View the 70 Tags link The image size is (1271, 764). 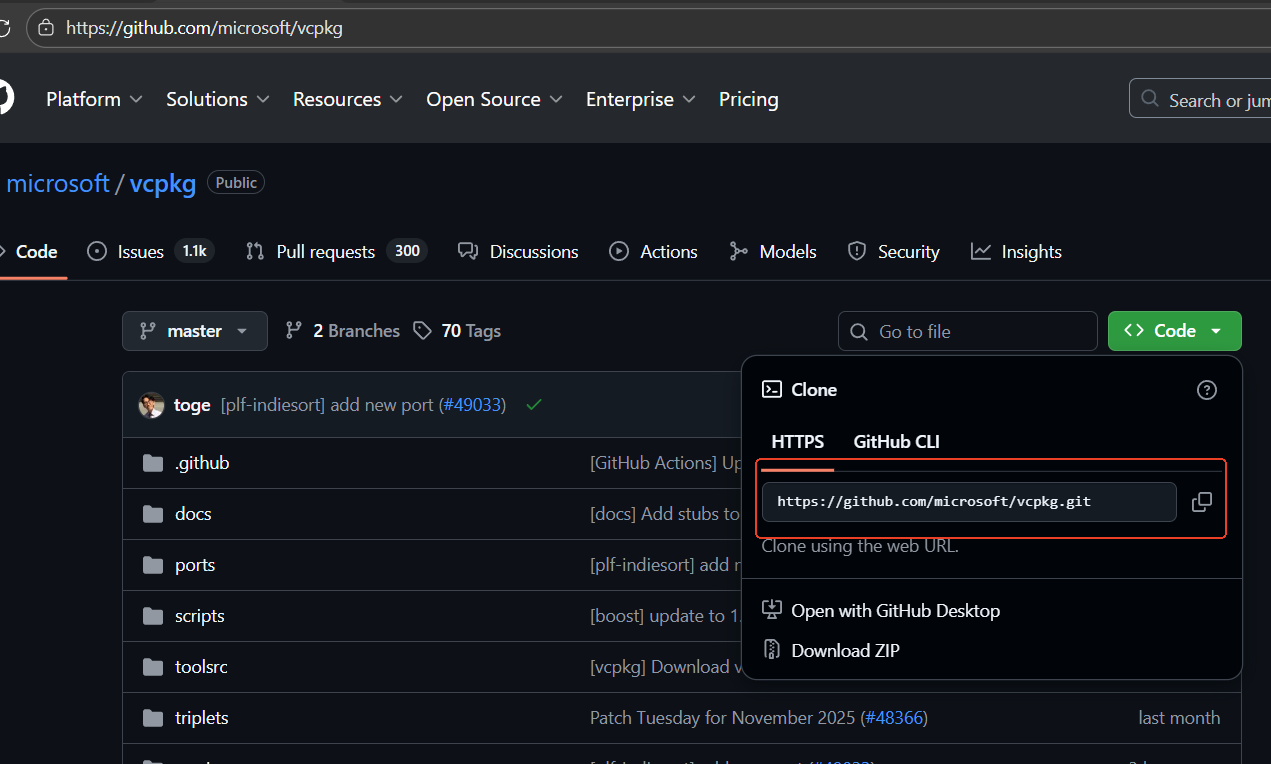[457, 331]
